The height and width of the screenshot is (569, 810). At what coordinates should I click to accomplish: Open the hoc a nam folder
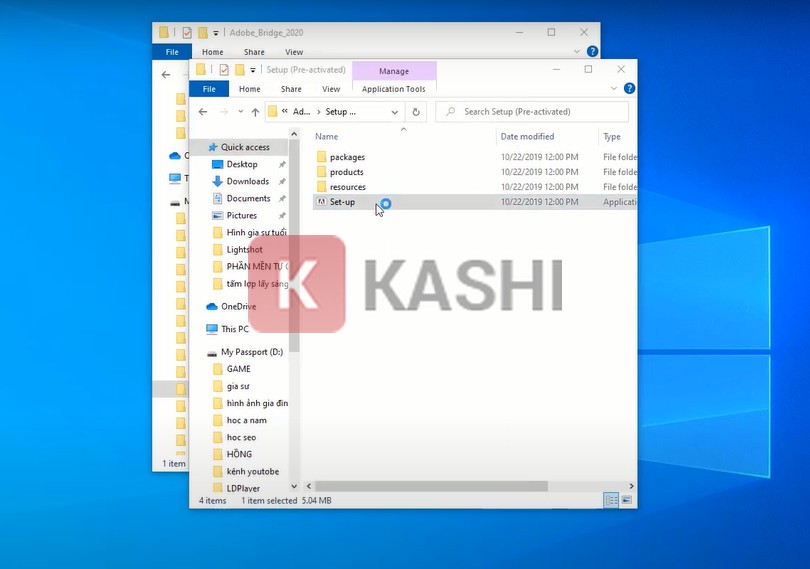pyautogui.click(x=246, y=420)
